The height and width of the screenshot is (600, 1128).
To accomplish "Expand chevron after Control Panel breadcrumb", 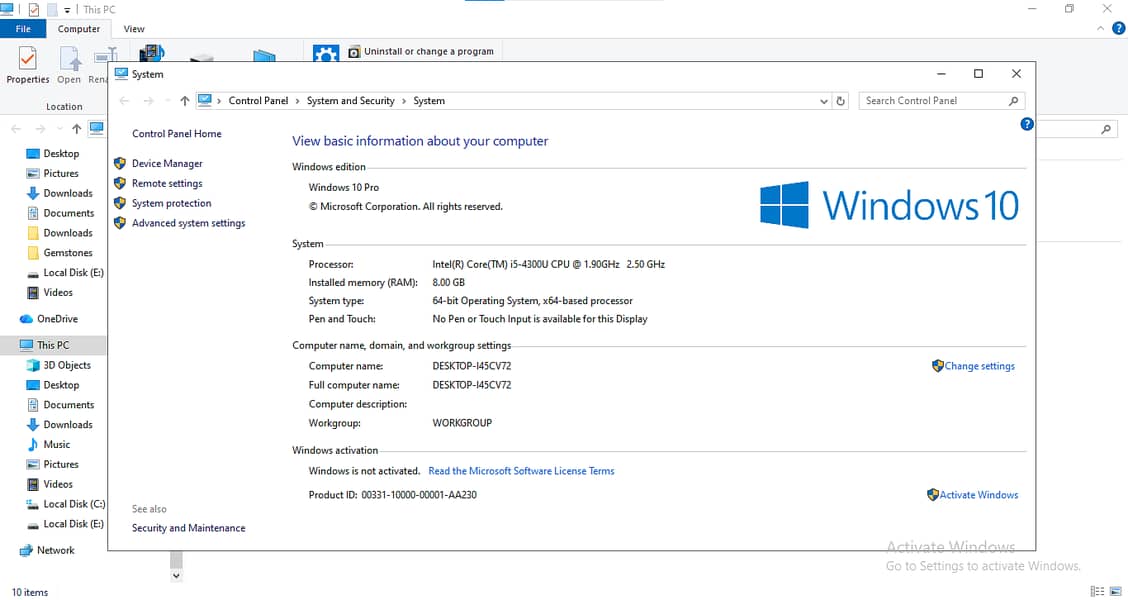I will click(x=297, y=101).
